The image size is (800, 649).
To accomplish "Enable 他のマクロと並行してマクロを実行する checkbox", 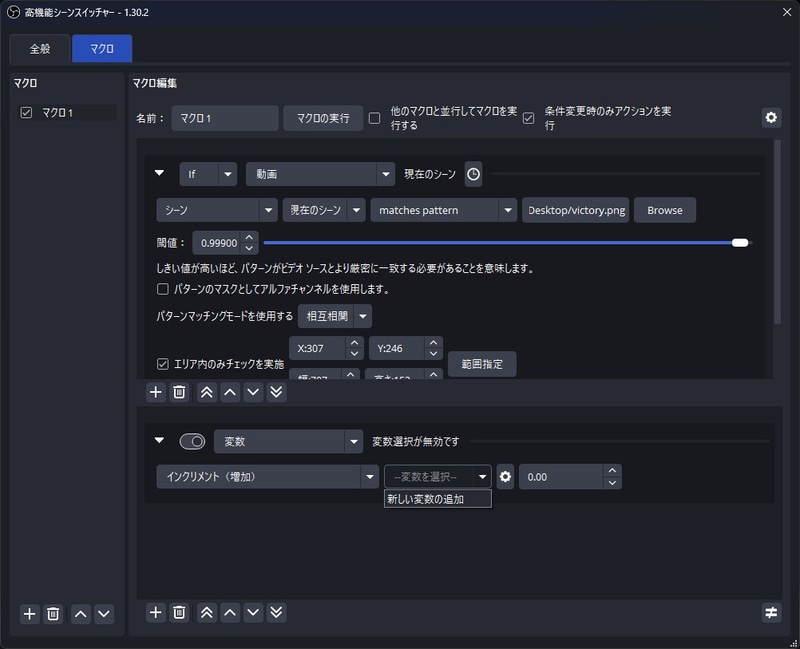I will click(x=374, y=118).
